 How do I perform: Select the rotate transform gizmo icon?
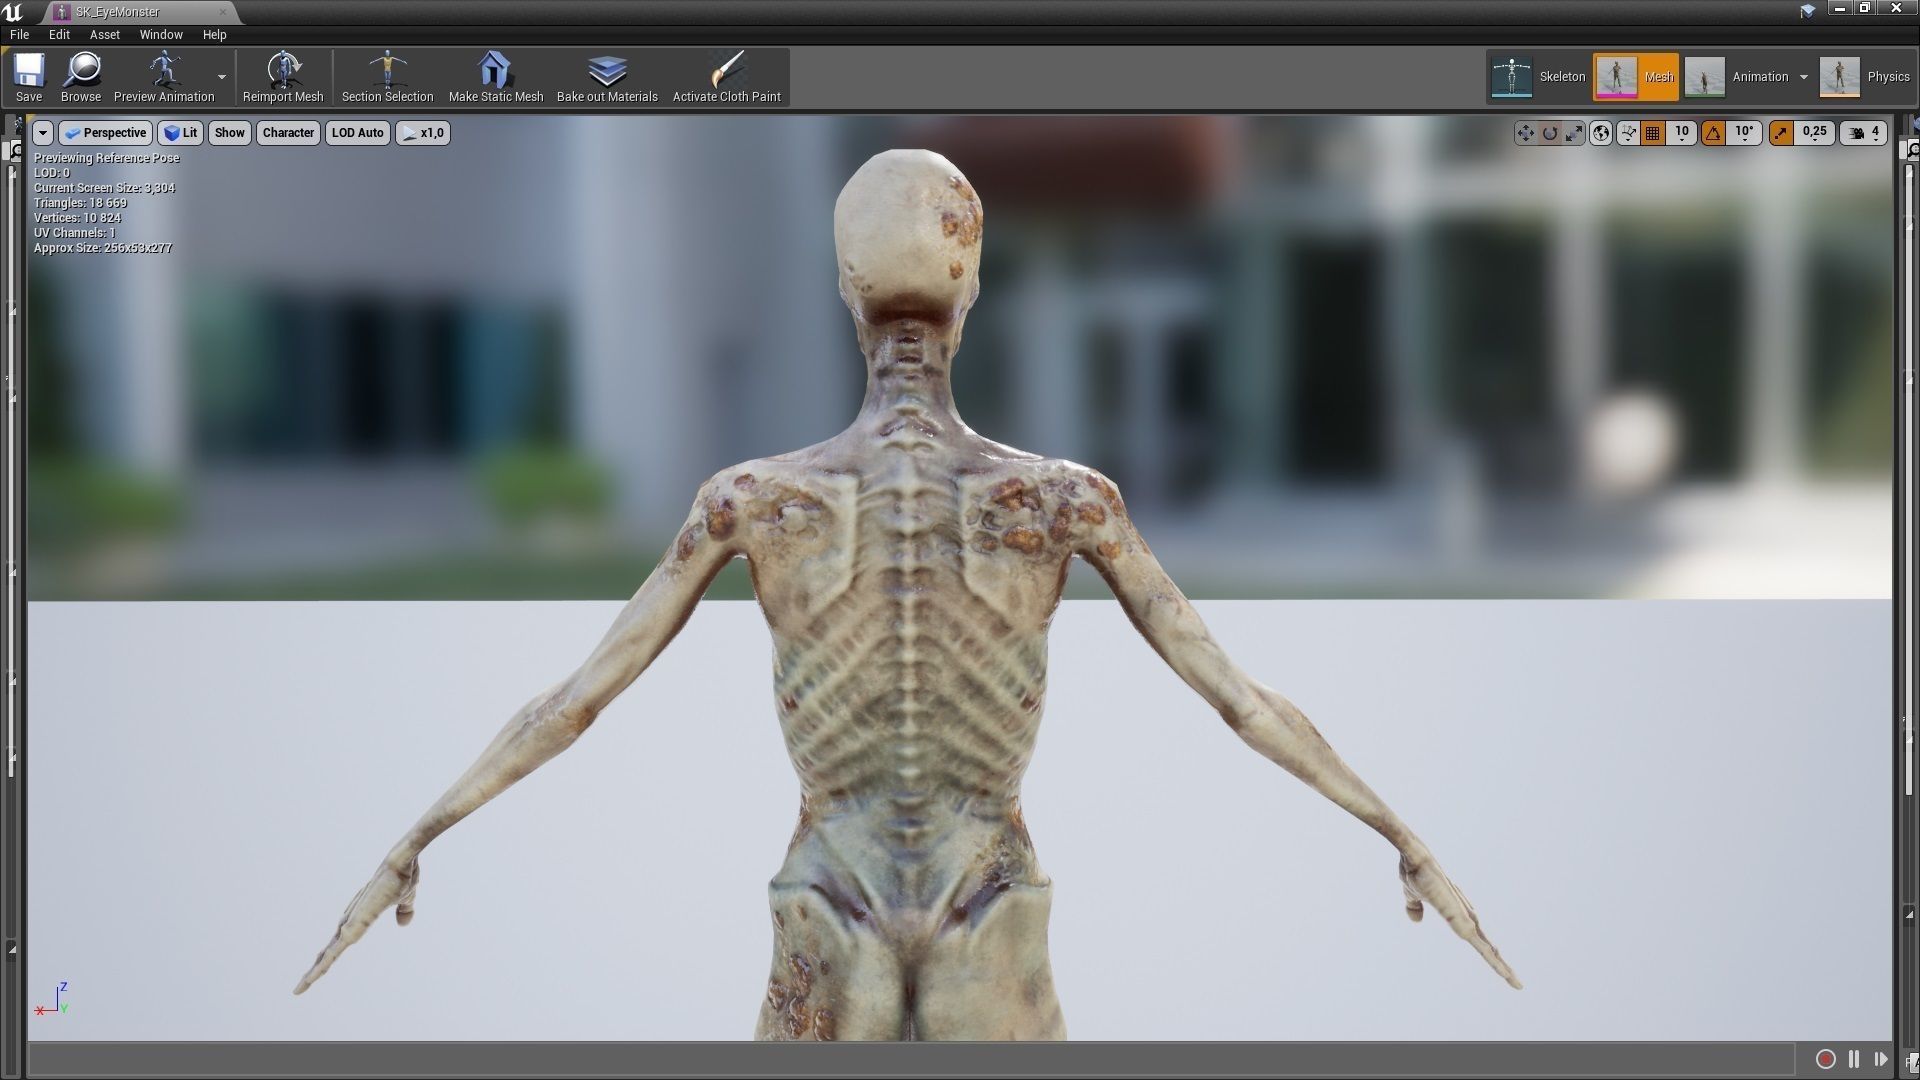pyautogui.click(x=1550, y=133)
